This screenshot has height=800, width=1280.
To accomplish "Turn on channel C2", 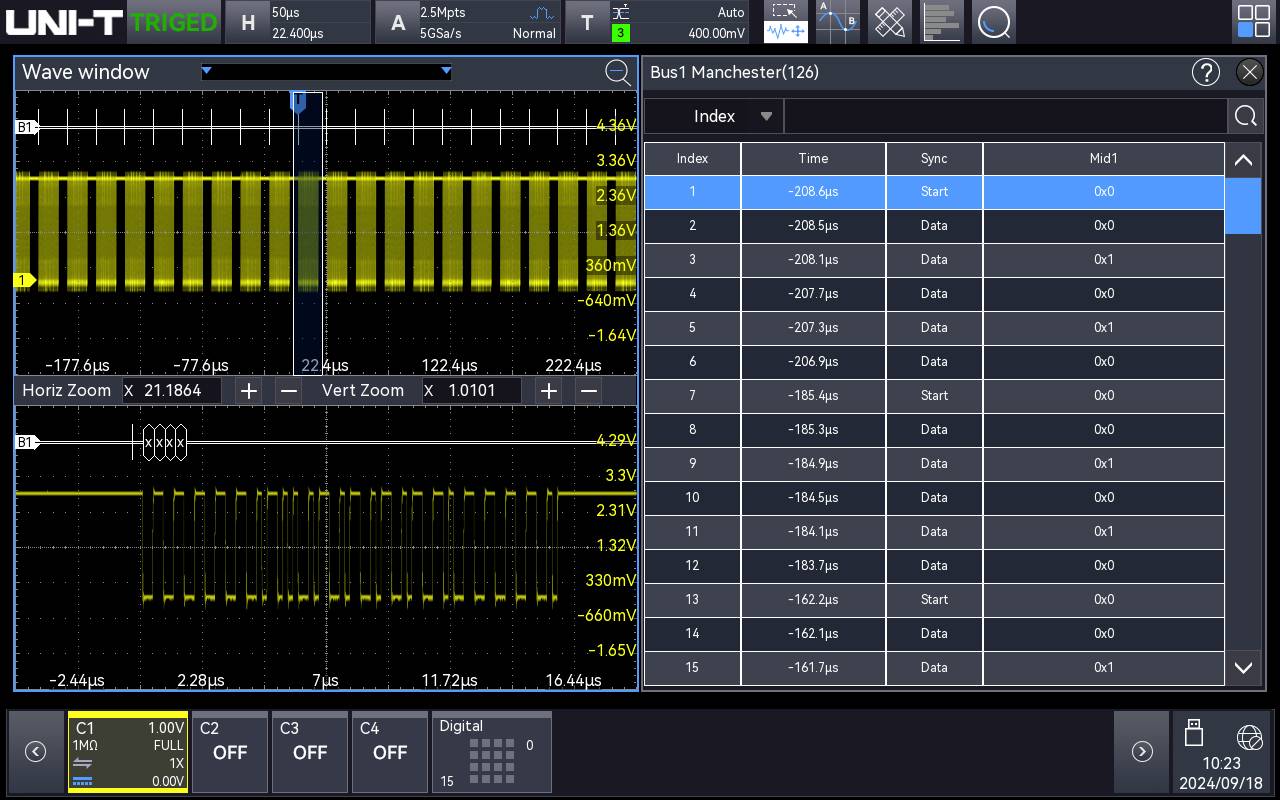I will click(x=229, y=752).
